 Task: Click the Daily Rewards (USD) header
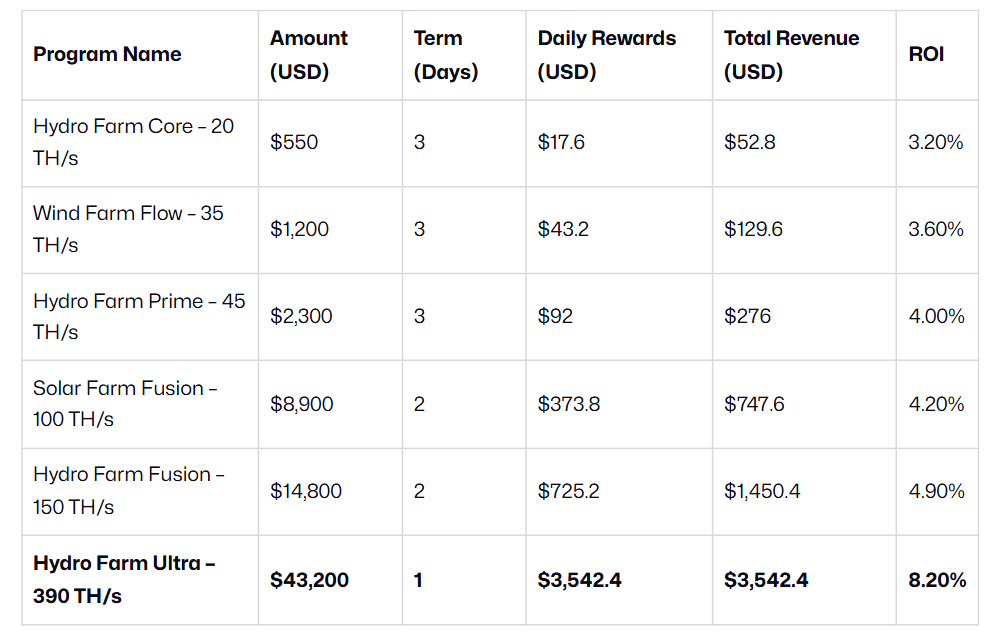pos(606,55)
